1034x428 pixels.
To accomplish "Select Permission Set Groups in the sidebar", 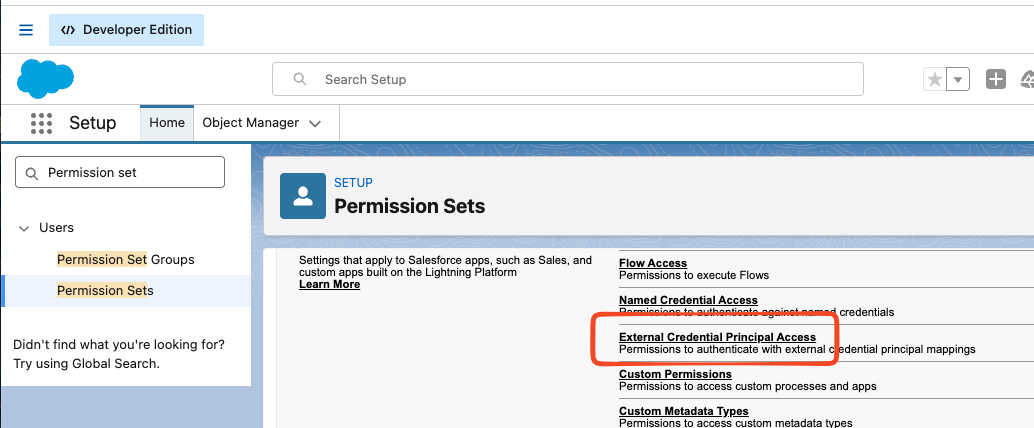I will click(125, 259).
